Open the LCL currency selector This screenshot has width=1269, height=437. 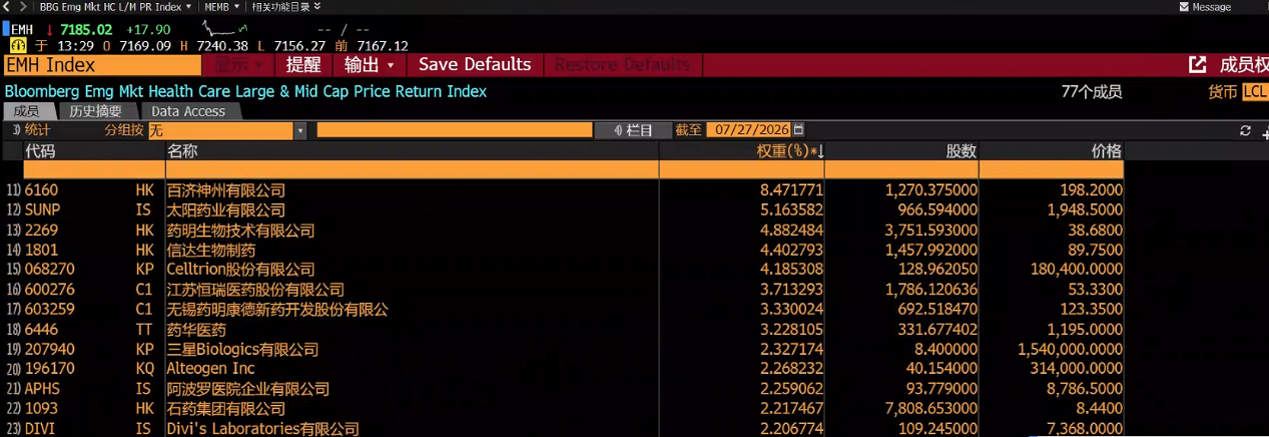pos(1254,92)
